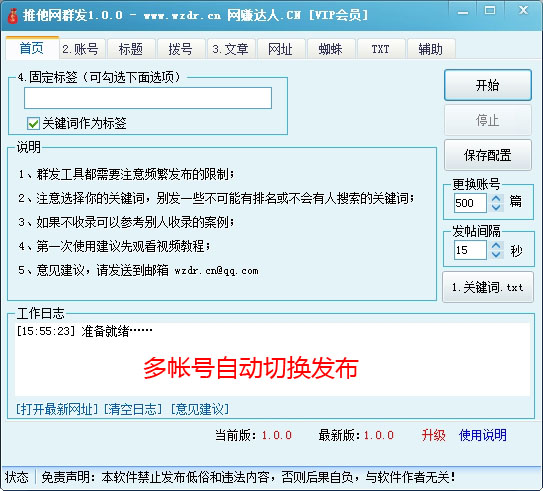
Task: Minimize the 推他网群发 window
Action: pos(463,11)
